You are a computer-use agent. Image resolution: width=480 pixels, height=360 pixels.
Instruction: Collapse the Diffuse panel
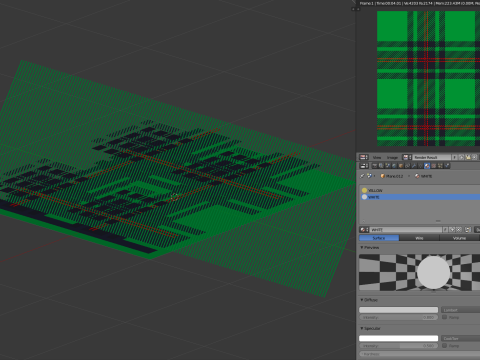tap(369, 300)
